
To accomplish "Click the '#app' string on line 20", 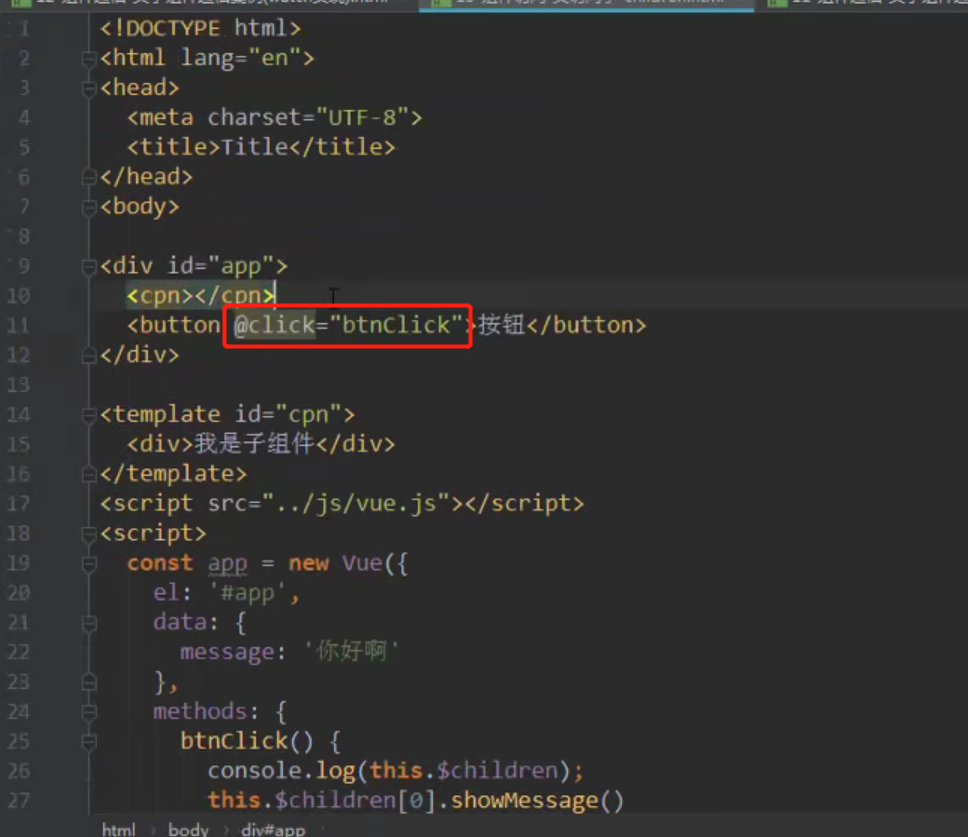I will (x=248, y=593).
